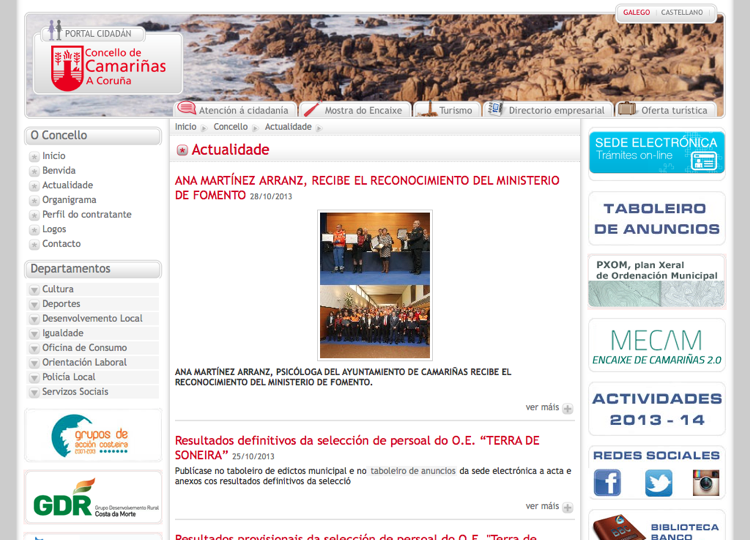Open Contacto in the O Concello menu
Screen dimensions: 750x540
(x=61, y=244)
